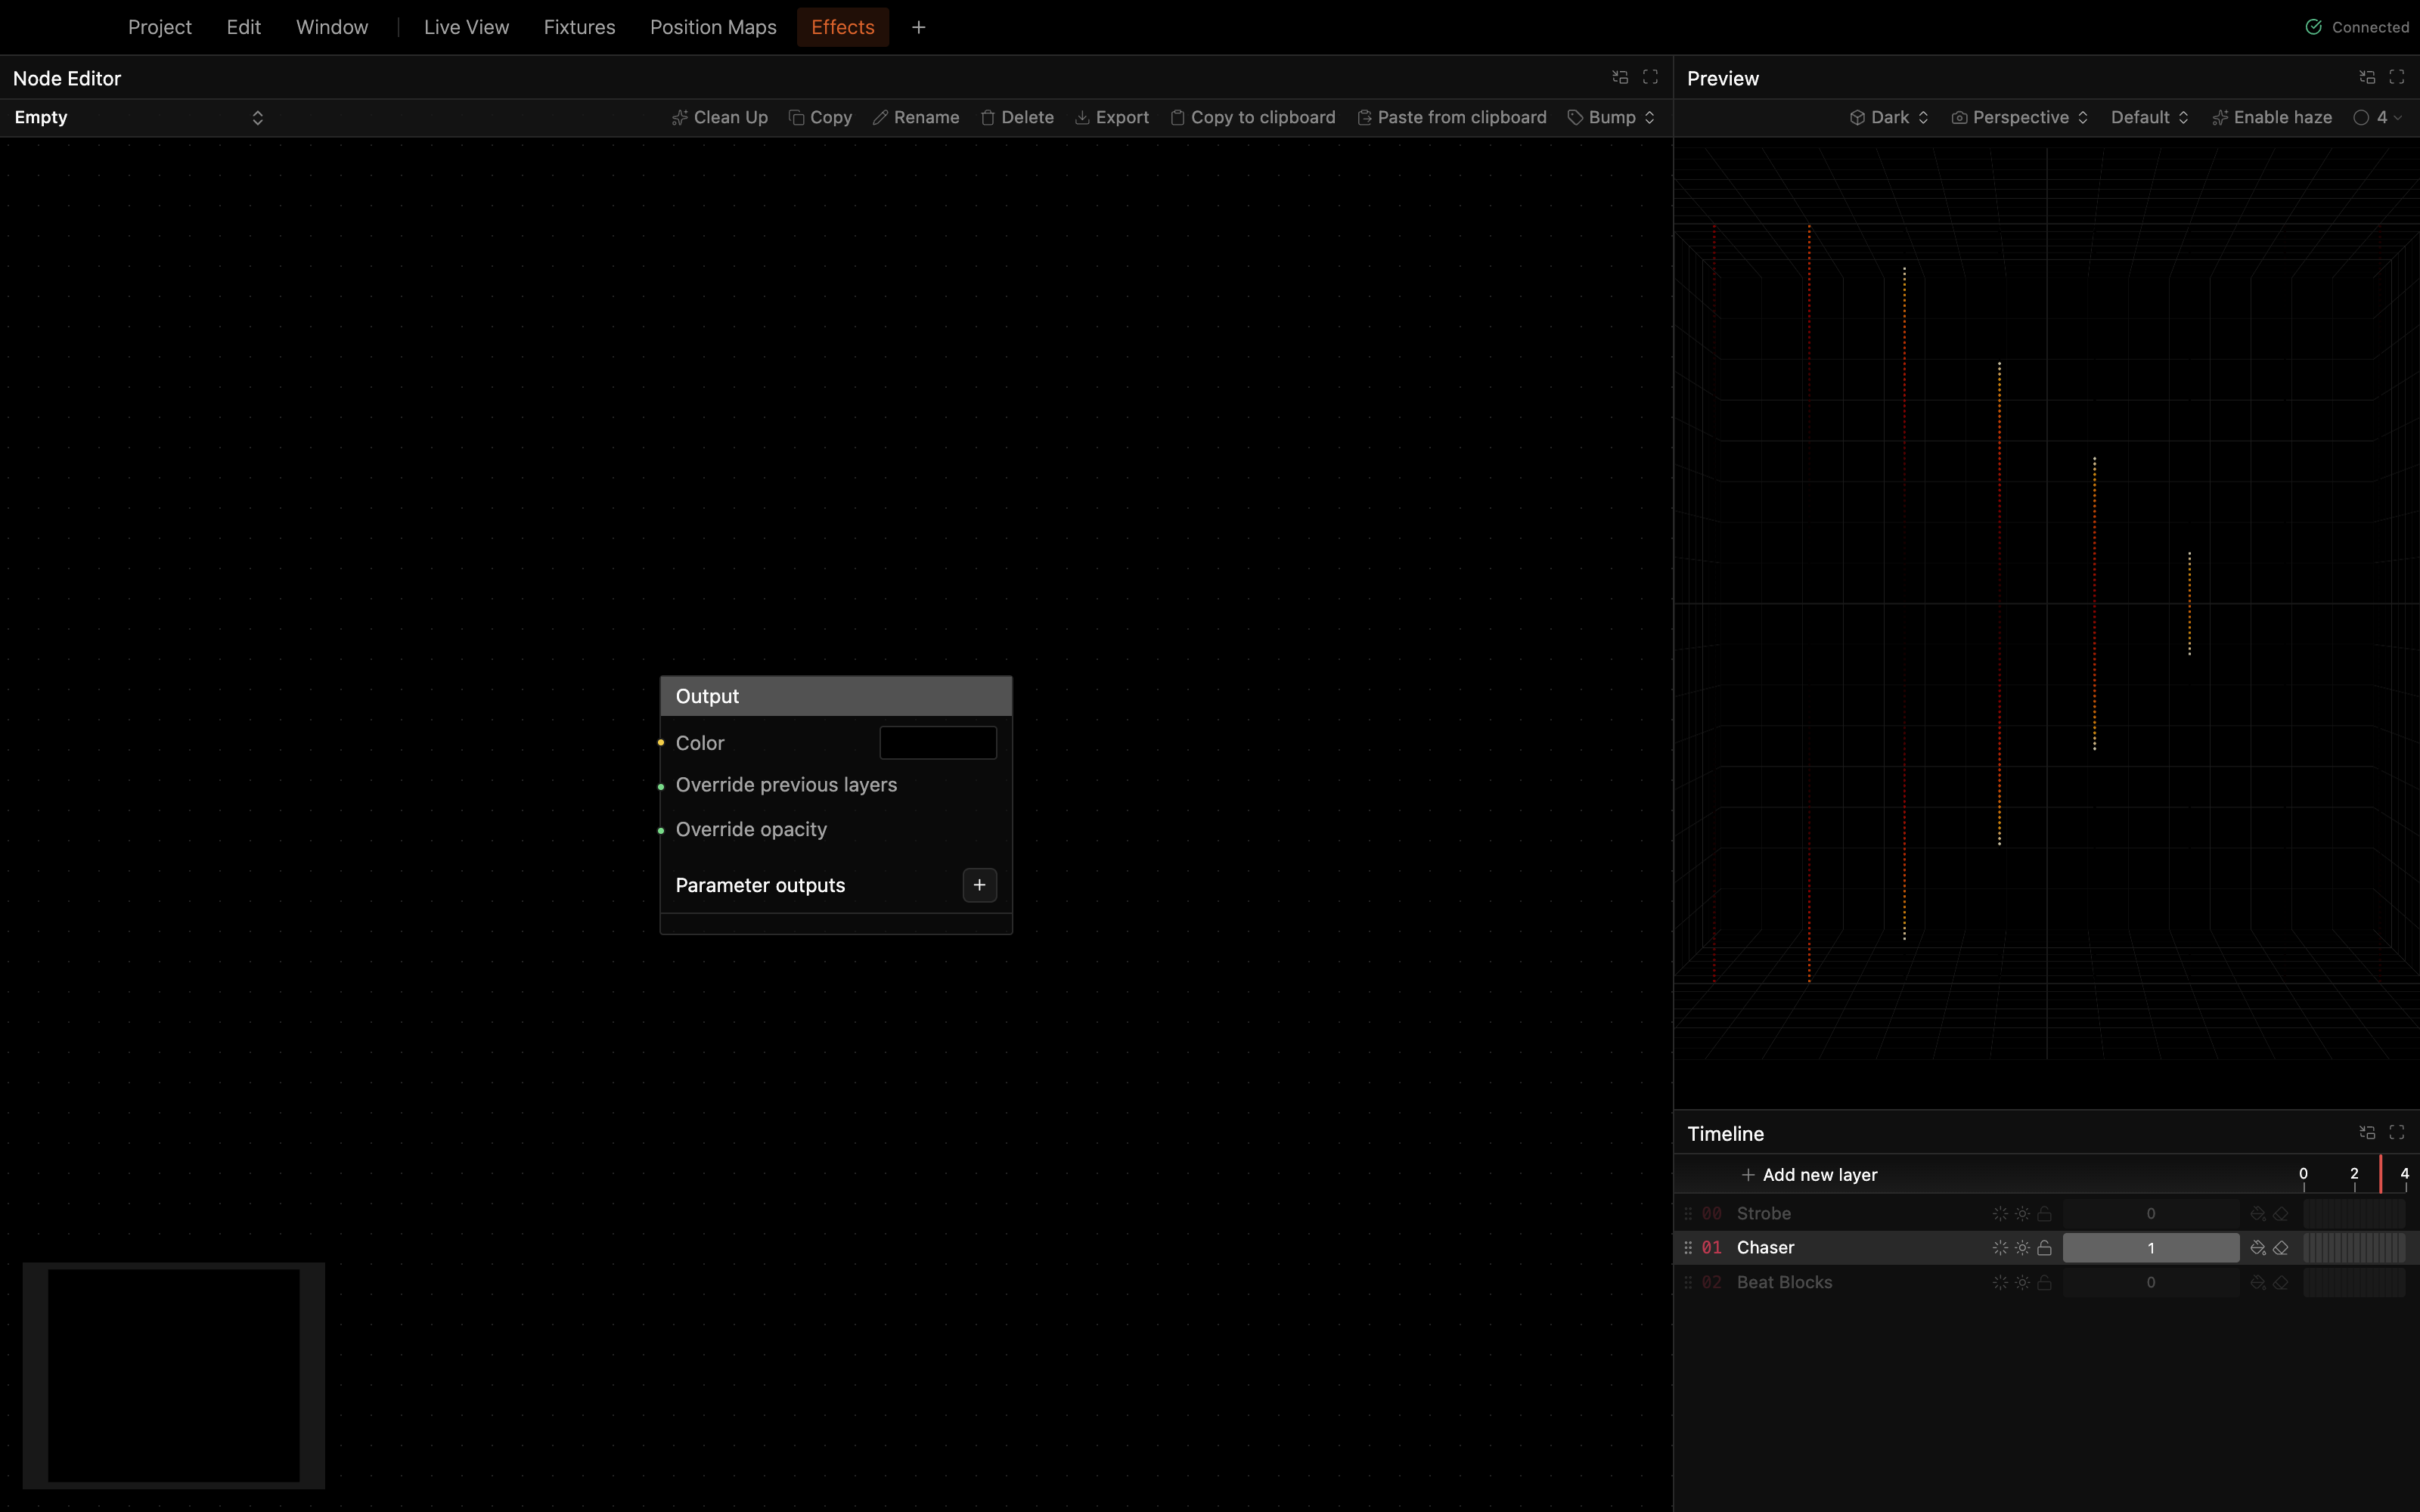The width and height of the screenshot is (2420, 1512).
Task: Click the eraser icon on Strobe layer
Action: [2281, 1214]
